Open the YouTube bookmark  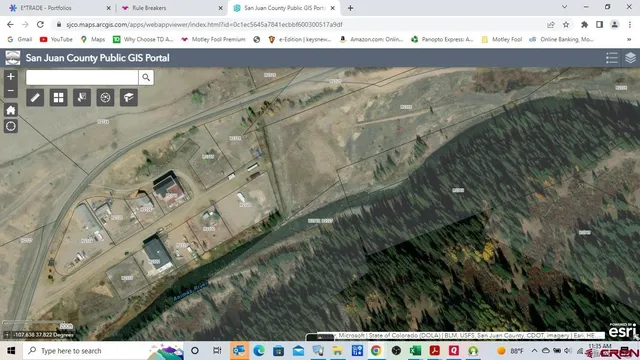click(x=56, y=39)
